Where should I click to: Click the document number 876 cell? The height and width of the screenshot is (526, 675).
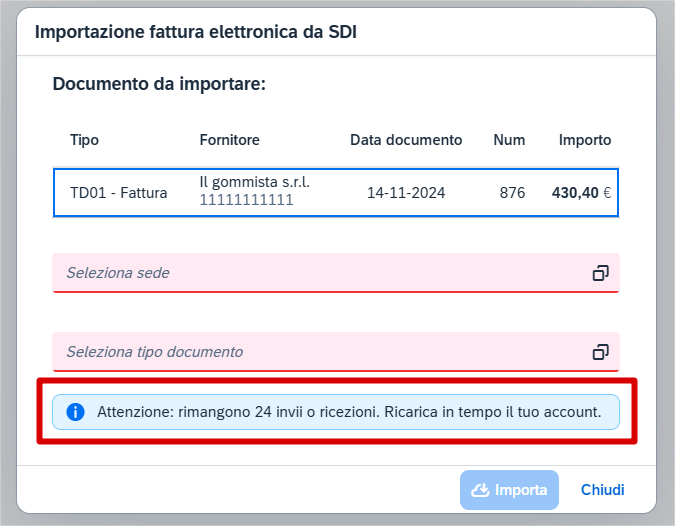pos(512,192)
